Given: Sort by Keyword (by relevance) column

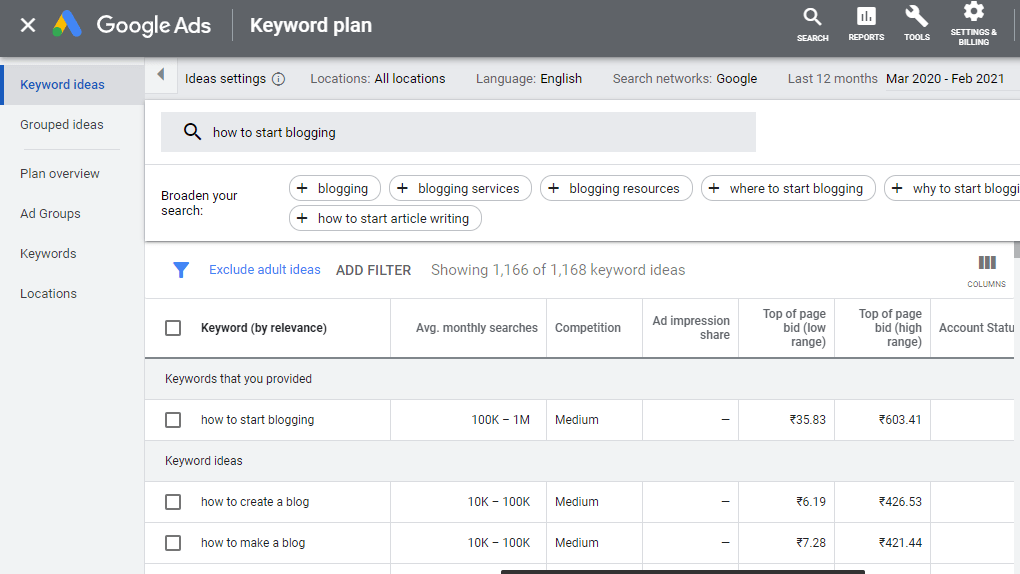Looking at the screenshot, I should (x=263, y=328).
